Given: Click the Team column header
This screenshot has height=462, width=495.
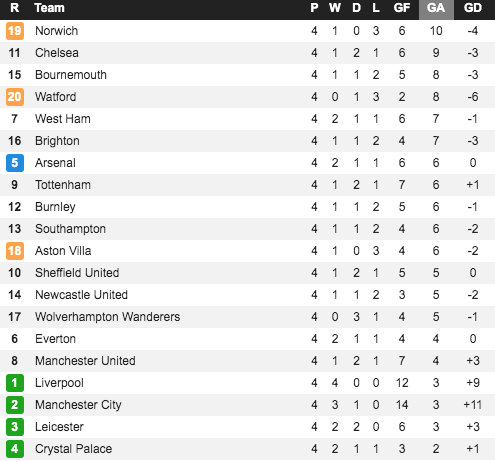Looking at the screenshot, I should click(x=49, y=9).
